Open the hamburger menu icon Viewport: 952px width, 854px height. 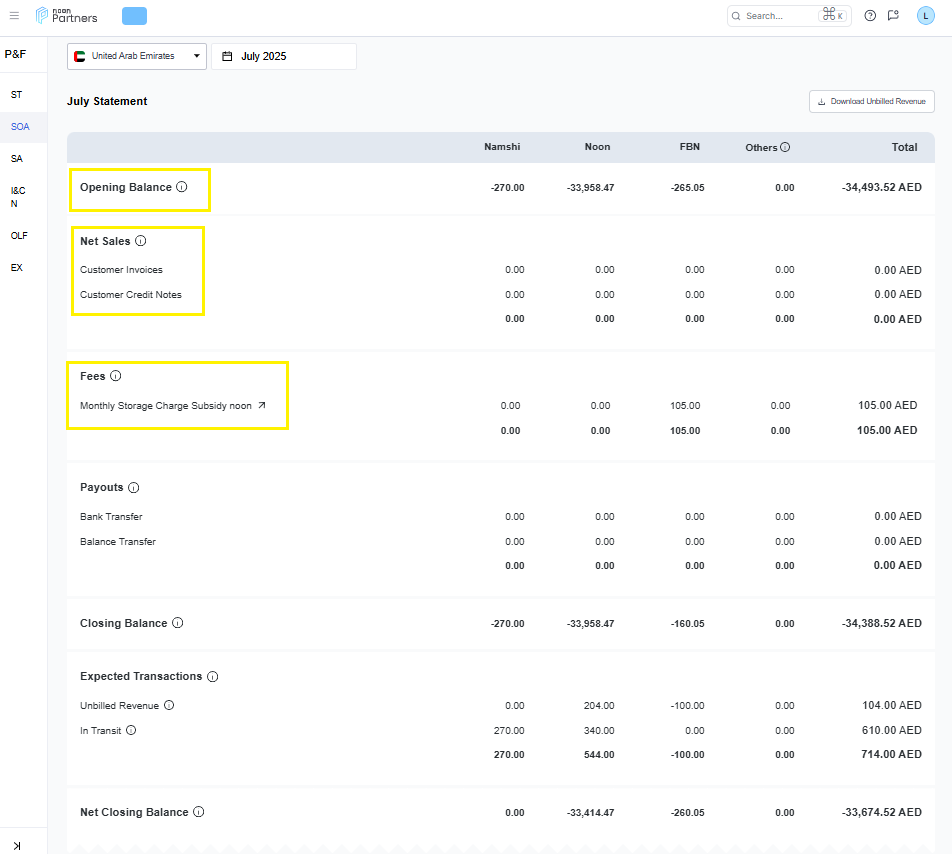(x=15, y=16)
